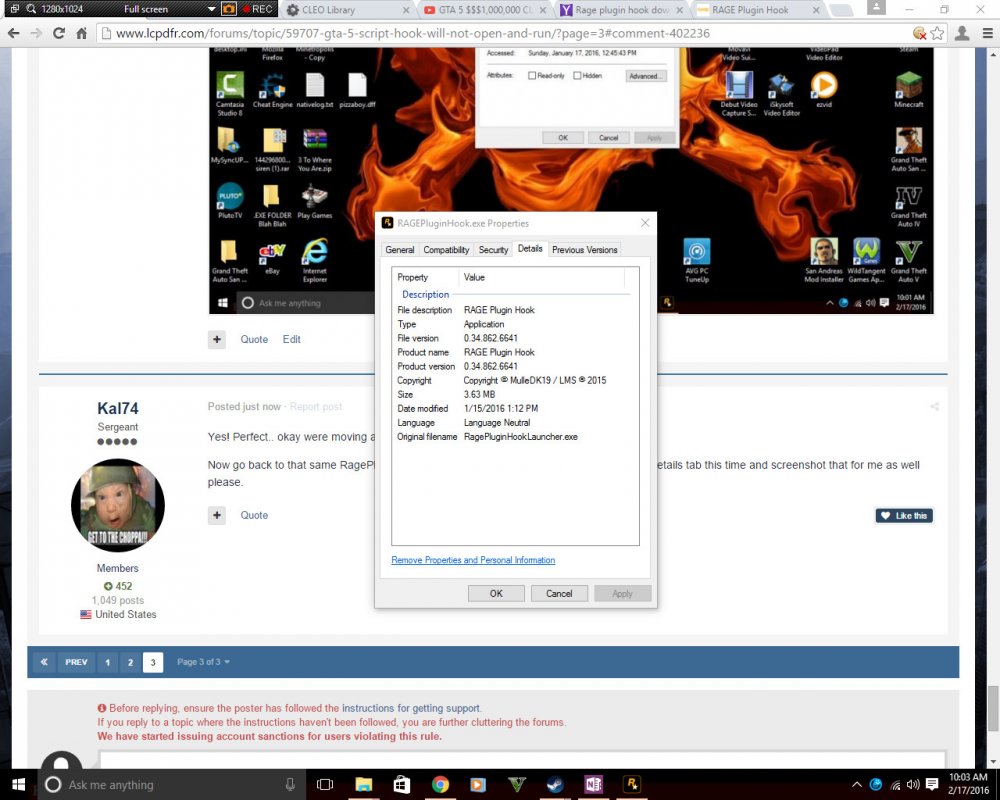The width and height of the screenshot is (1000, 800).
Task: Click the plus multiquote button beside Edit
Action: point(217,339)
